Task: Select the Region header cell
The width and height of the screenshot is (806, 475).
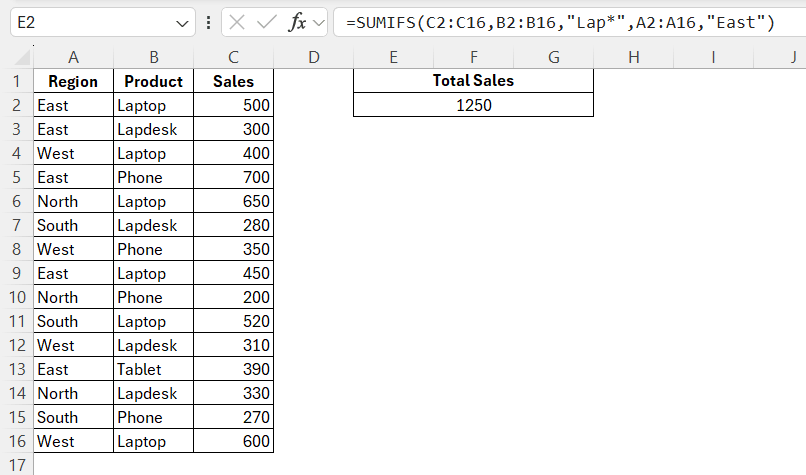Action: pos(73,81)
